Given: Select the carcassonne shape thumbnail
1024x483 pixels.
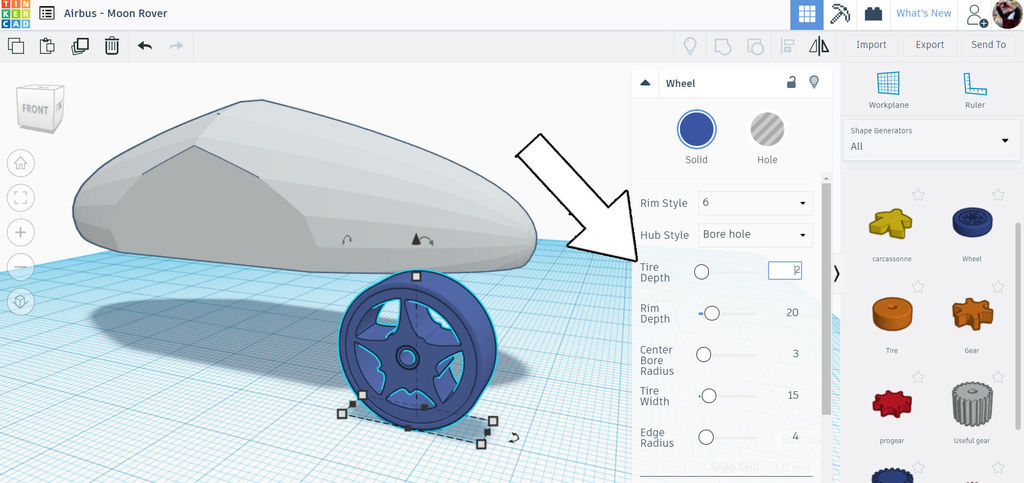Looking at the screenshot, I should pyautogui.click(x=891, y=224).
